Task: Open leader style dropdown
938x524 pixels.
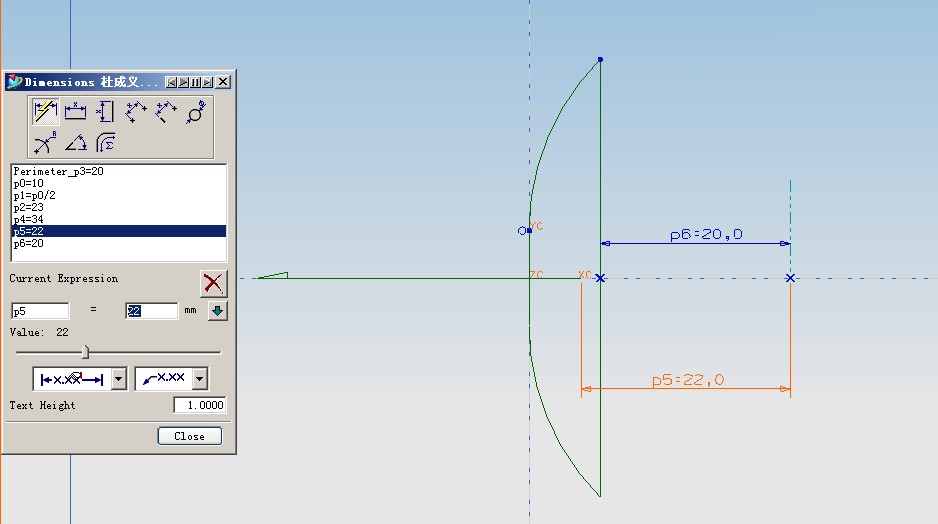Action: (200, 379)
